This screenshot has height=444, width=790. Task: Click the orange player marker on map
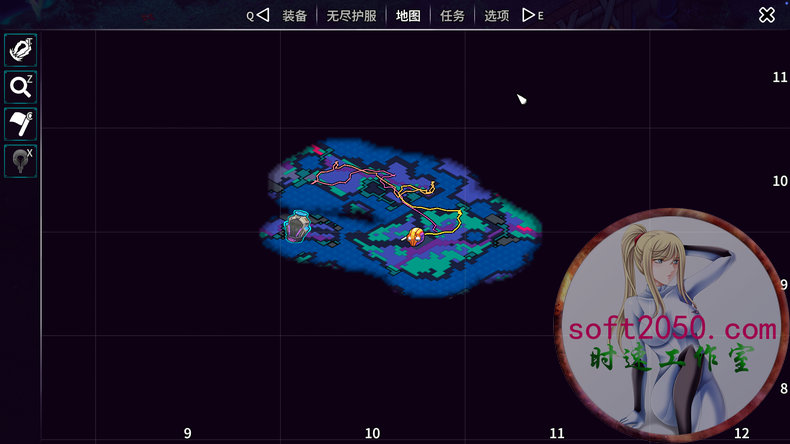[414, 236]
